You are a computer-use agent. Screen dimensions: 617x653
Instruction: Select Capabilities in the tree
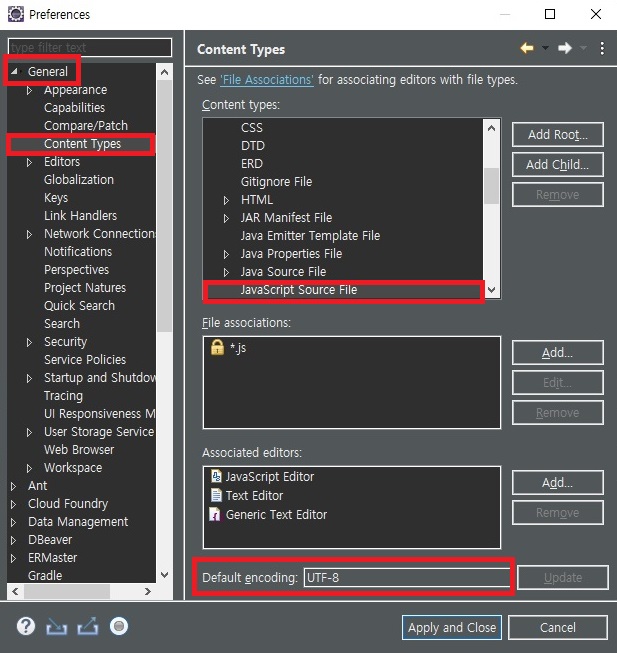click(x=75, y=107)
